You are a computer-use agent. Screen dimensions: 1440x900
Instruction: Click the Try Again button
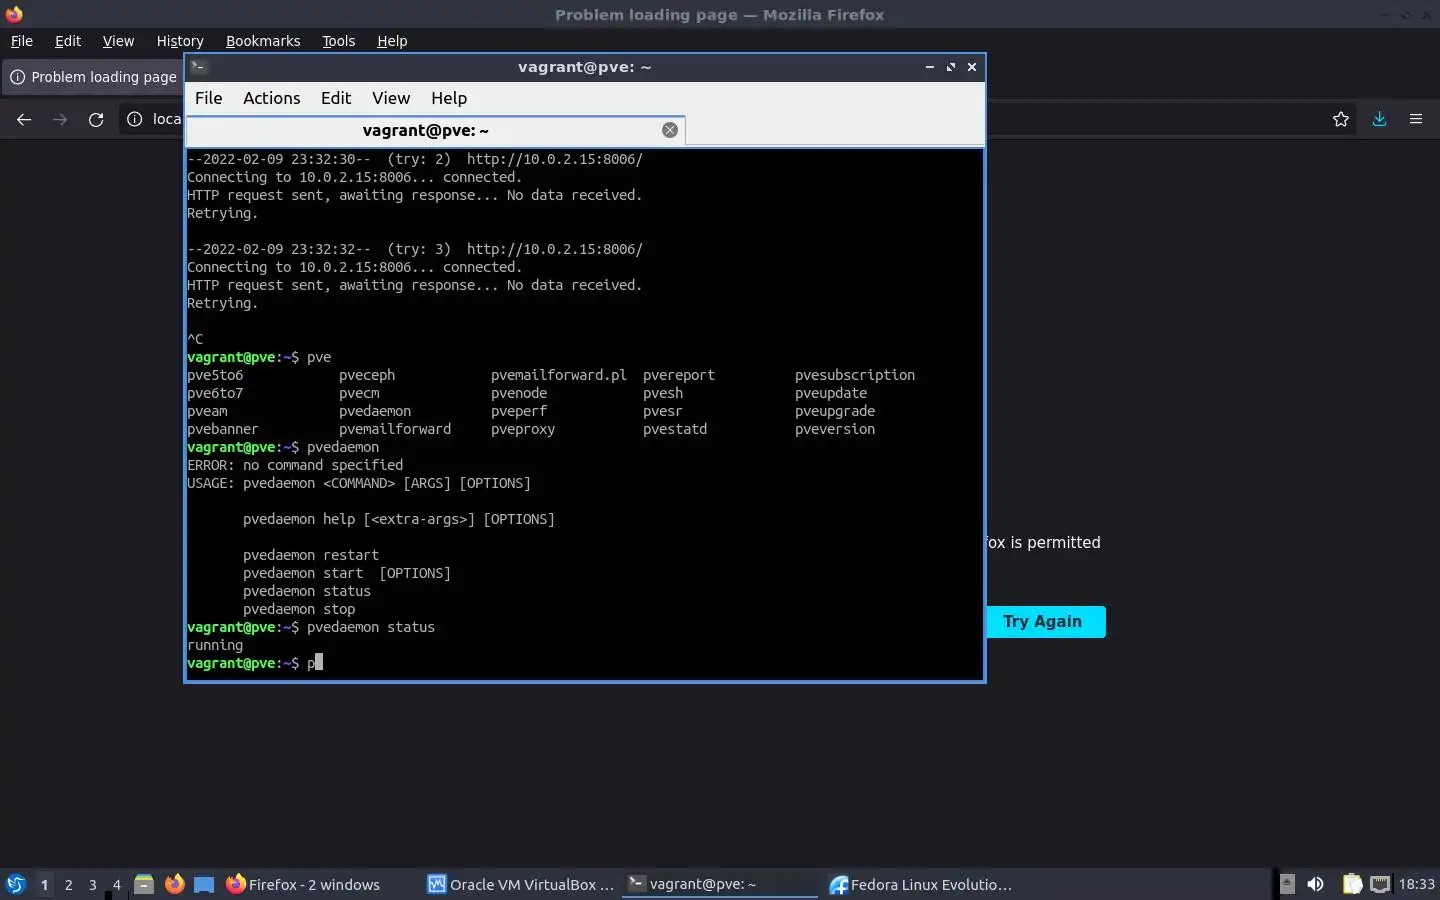point(1043,621)
